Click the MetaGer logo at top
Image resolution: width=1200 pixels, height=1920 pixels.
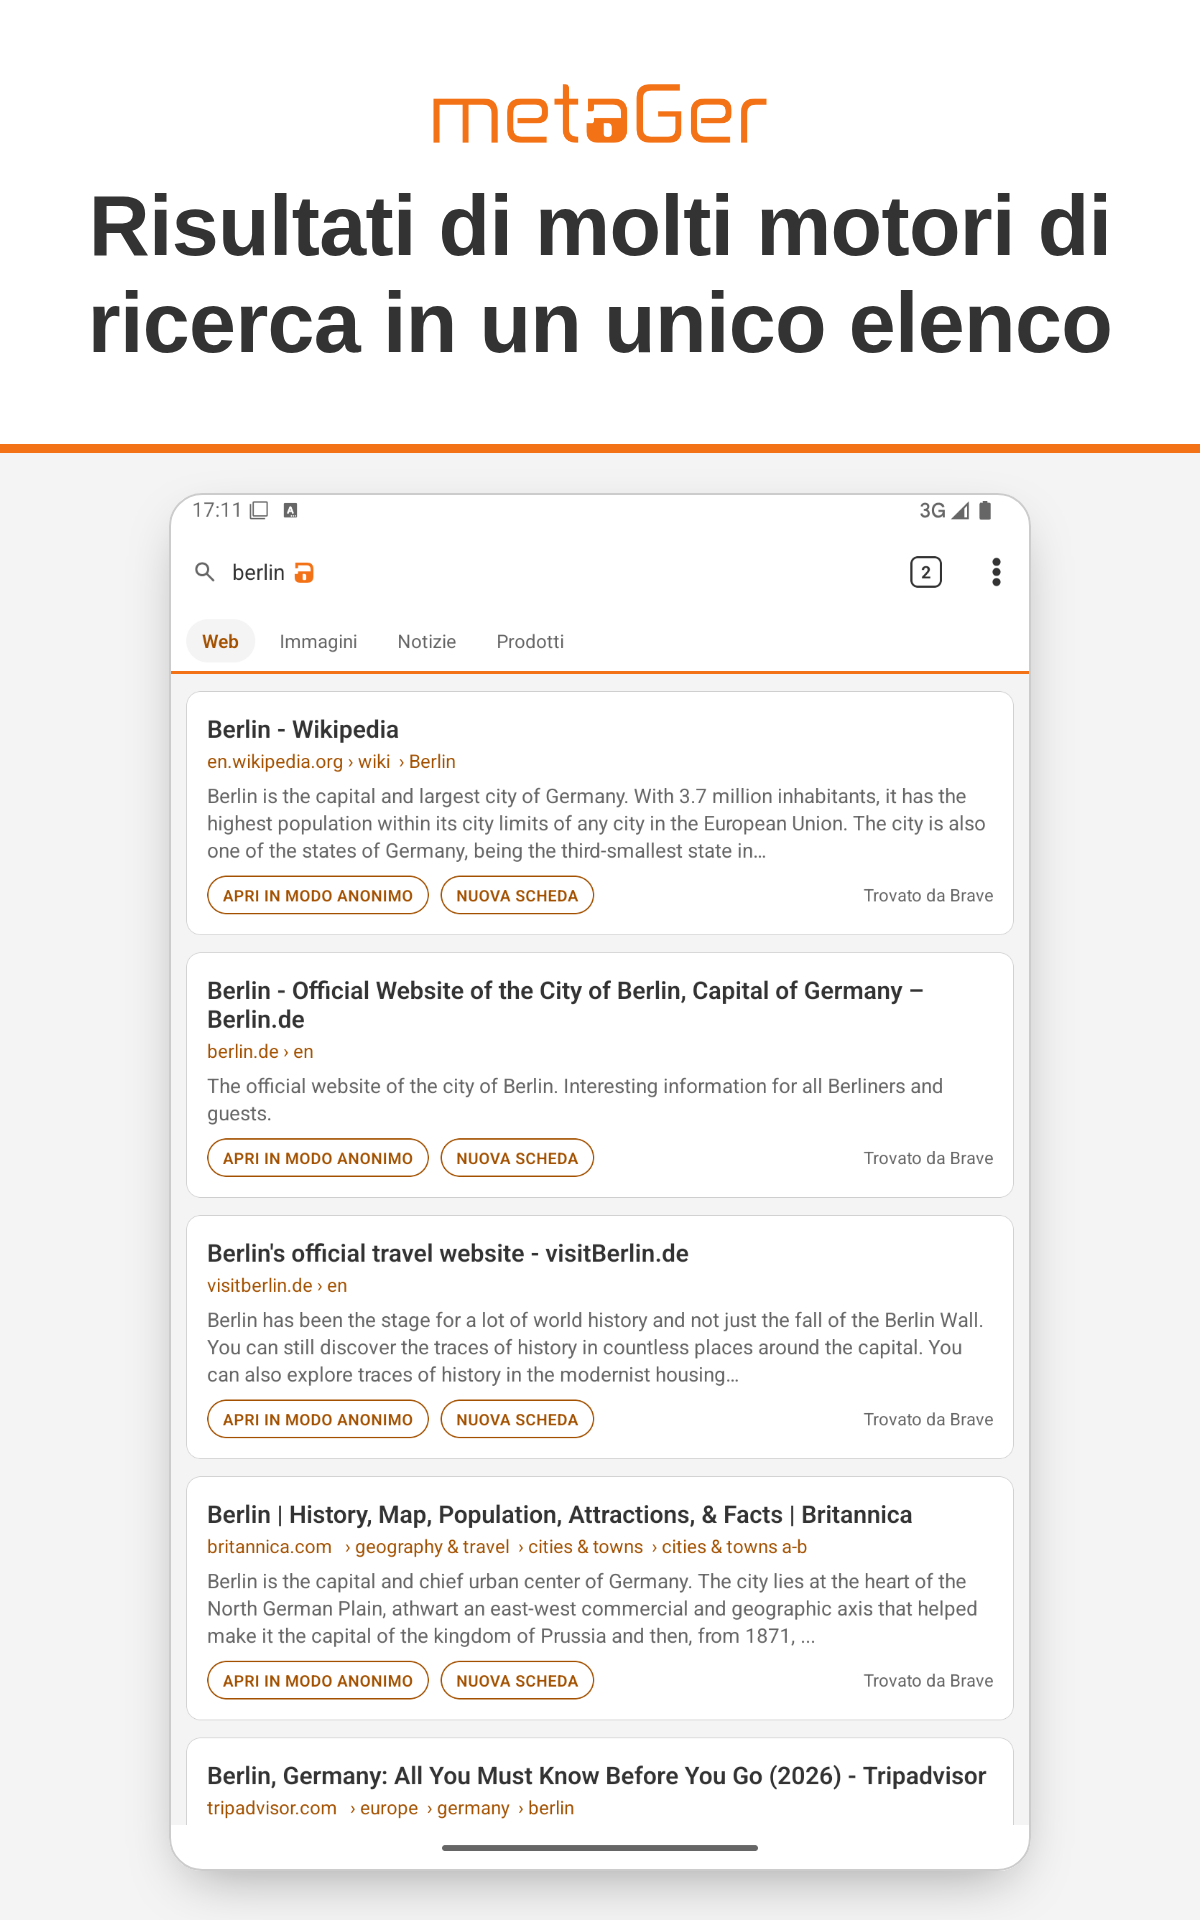tap(600, 114)
